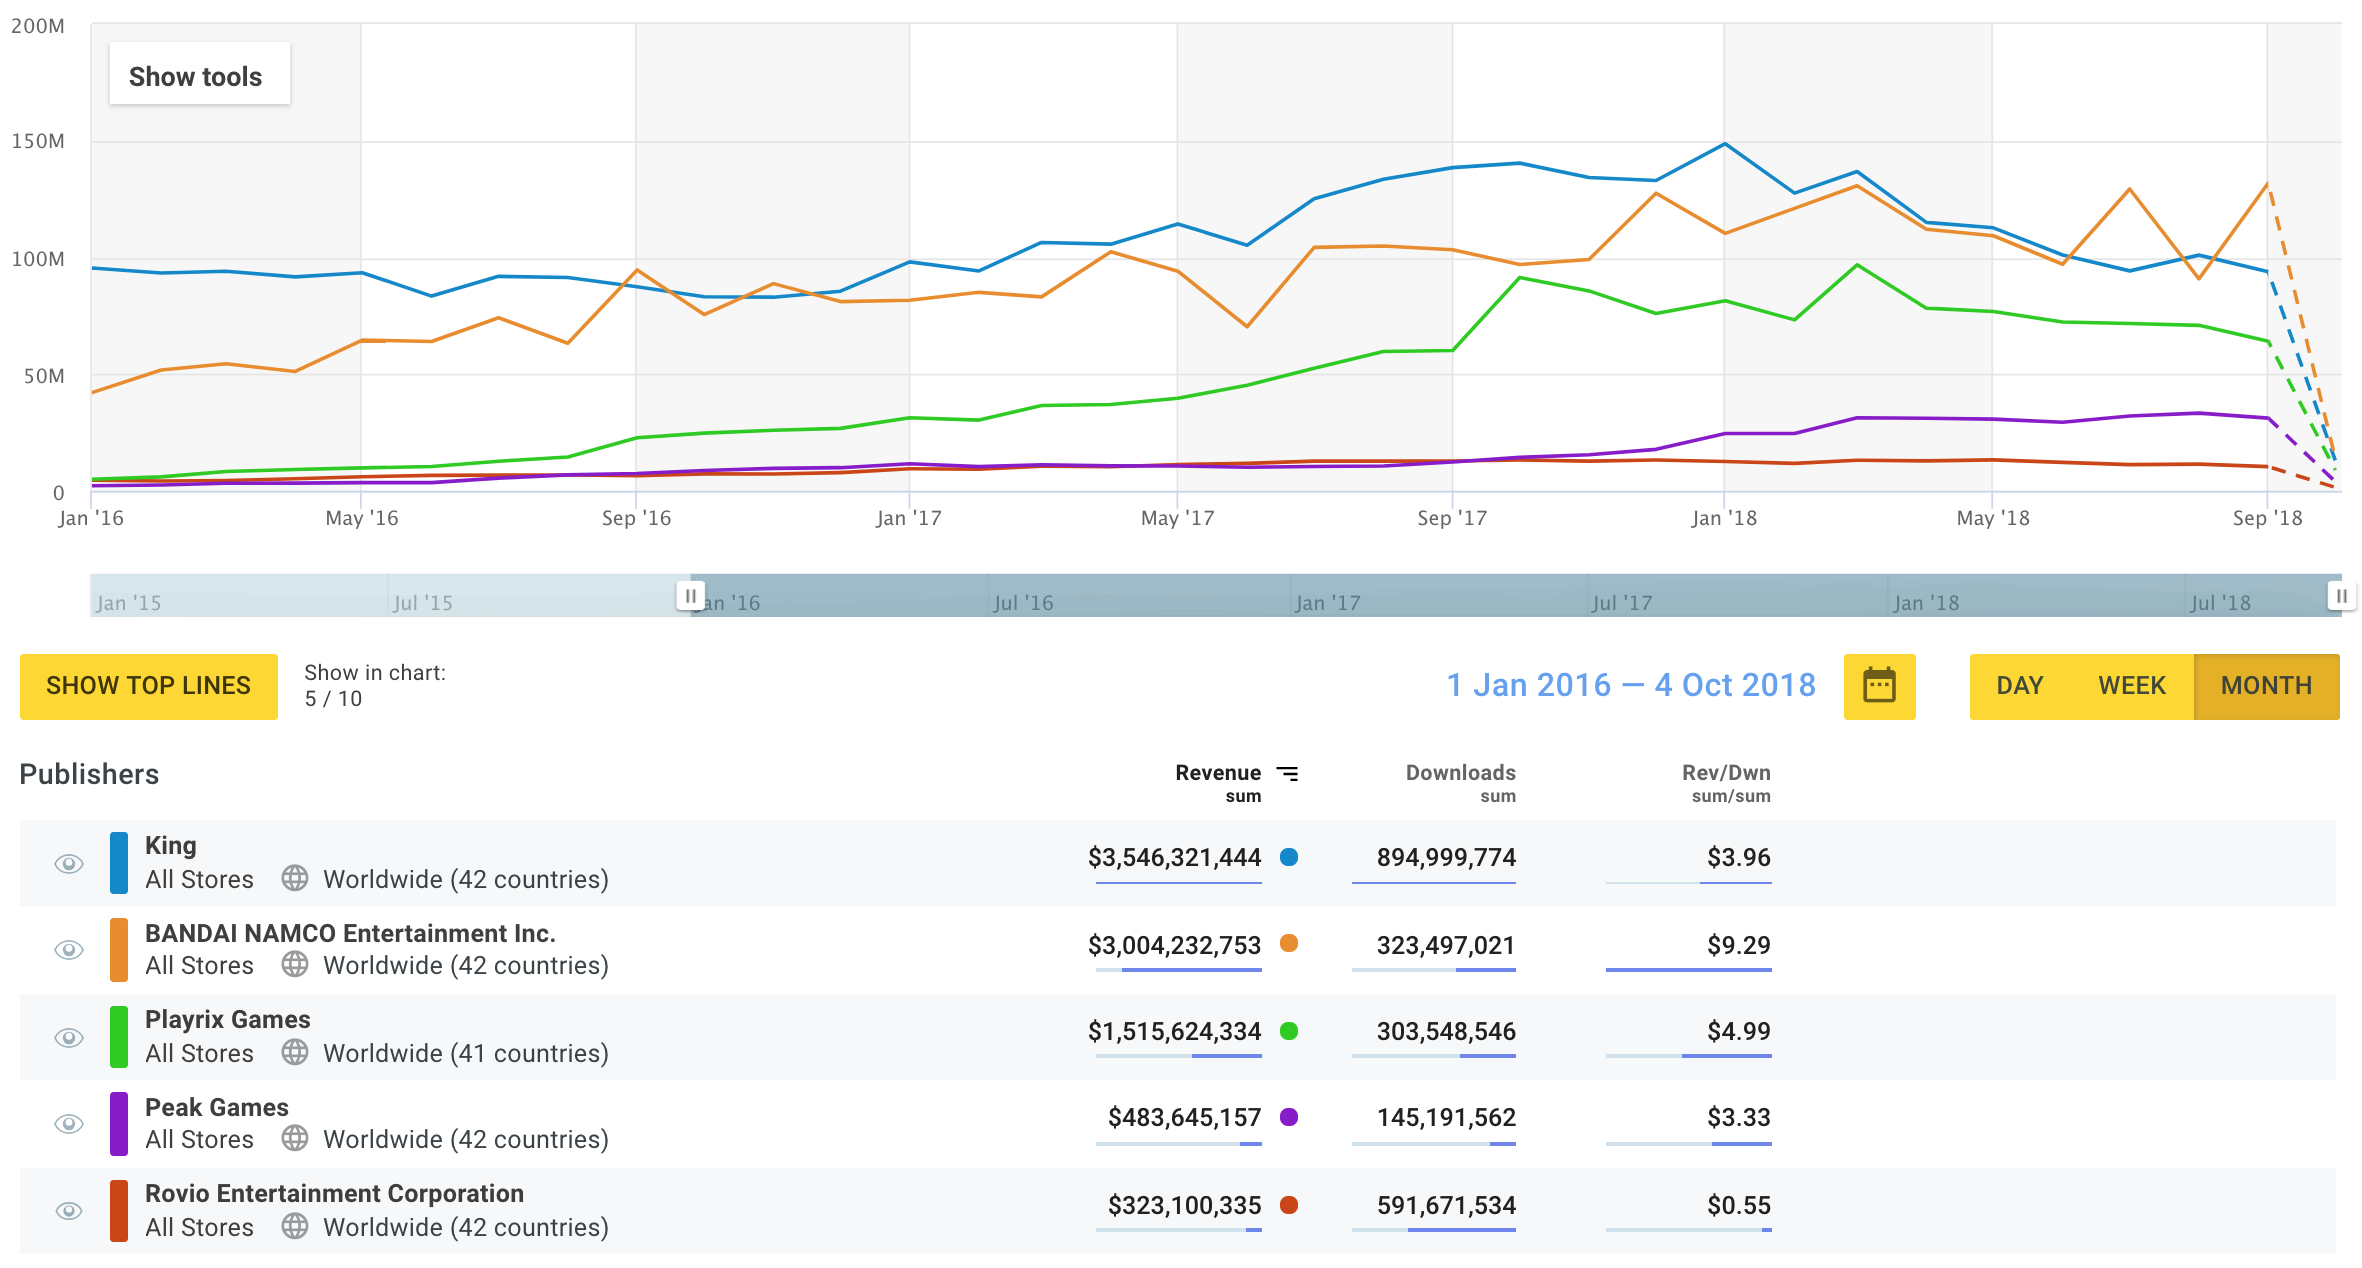Image resolution: width=2362 pixels, height=1268 pixels.
Task: Click Playrix Games green revenue dot
Action: [1289, 1031]
